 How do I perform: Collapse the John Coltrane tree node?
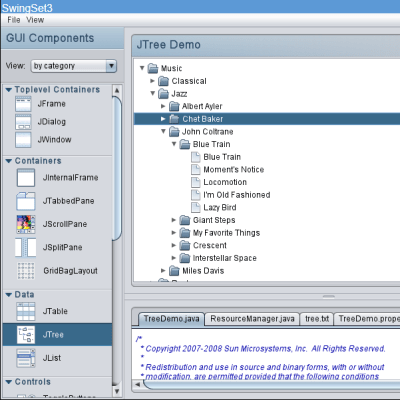tap(163, 131)
